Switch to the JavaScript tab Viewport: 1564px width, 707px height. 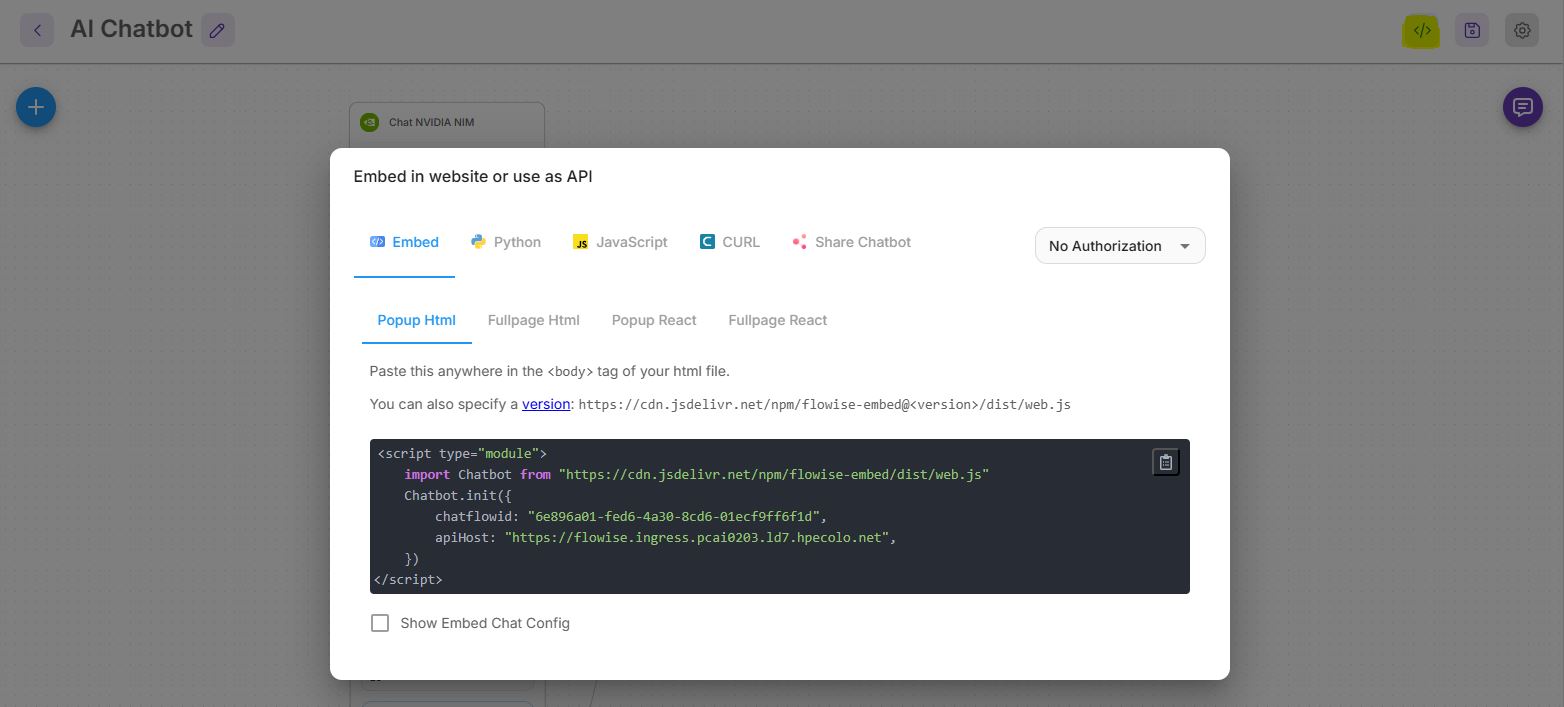click(620, 241)
